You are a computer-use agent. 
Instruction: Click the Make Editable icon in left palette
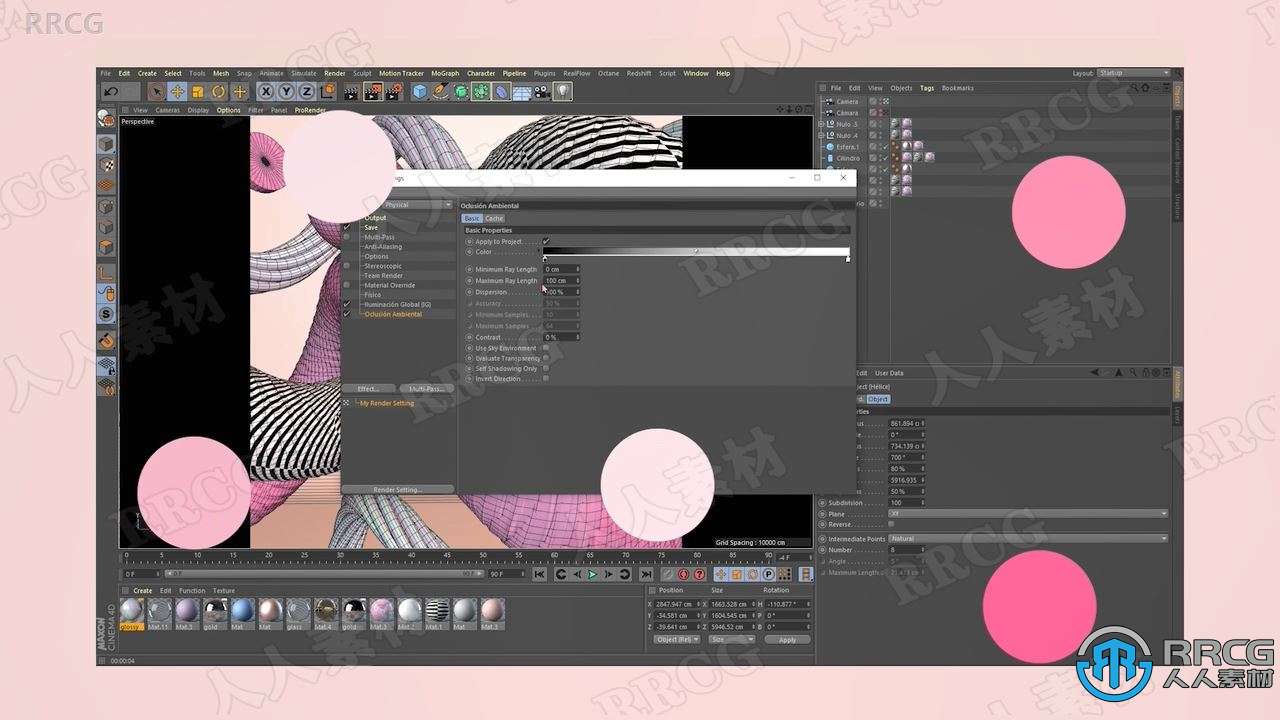point(105,120)
